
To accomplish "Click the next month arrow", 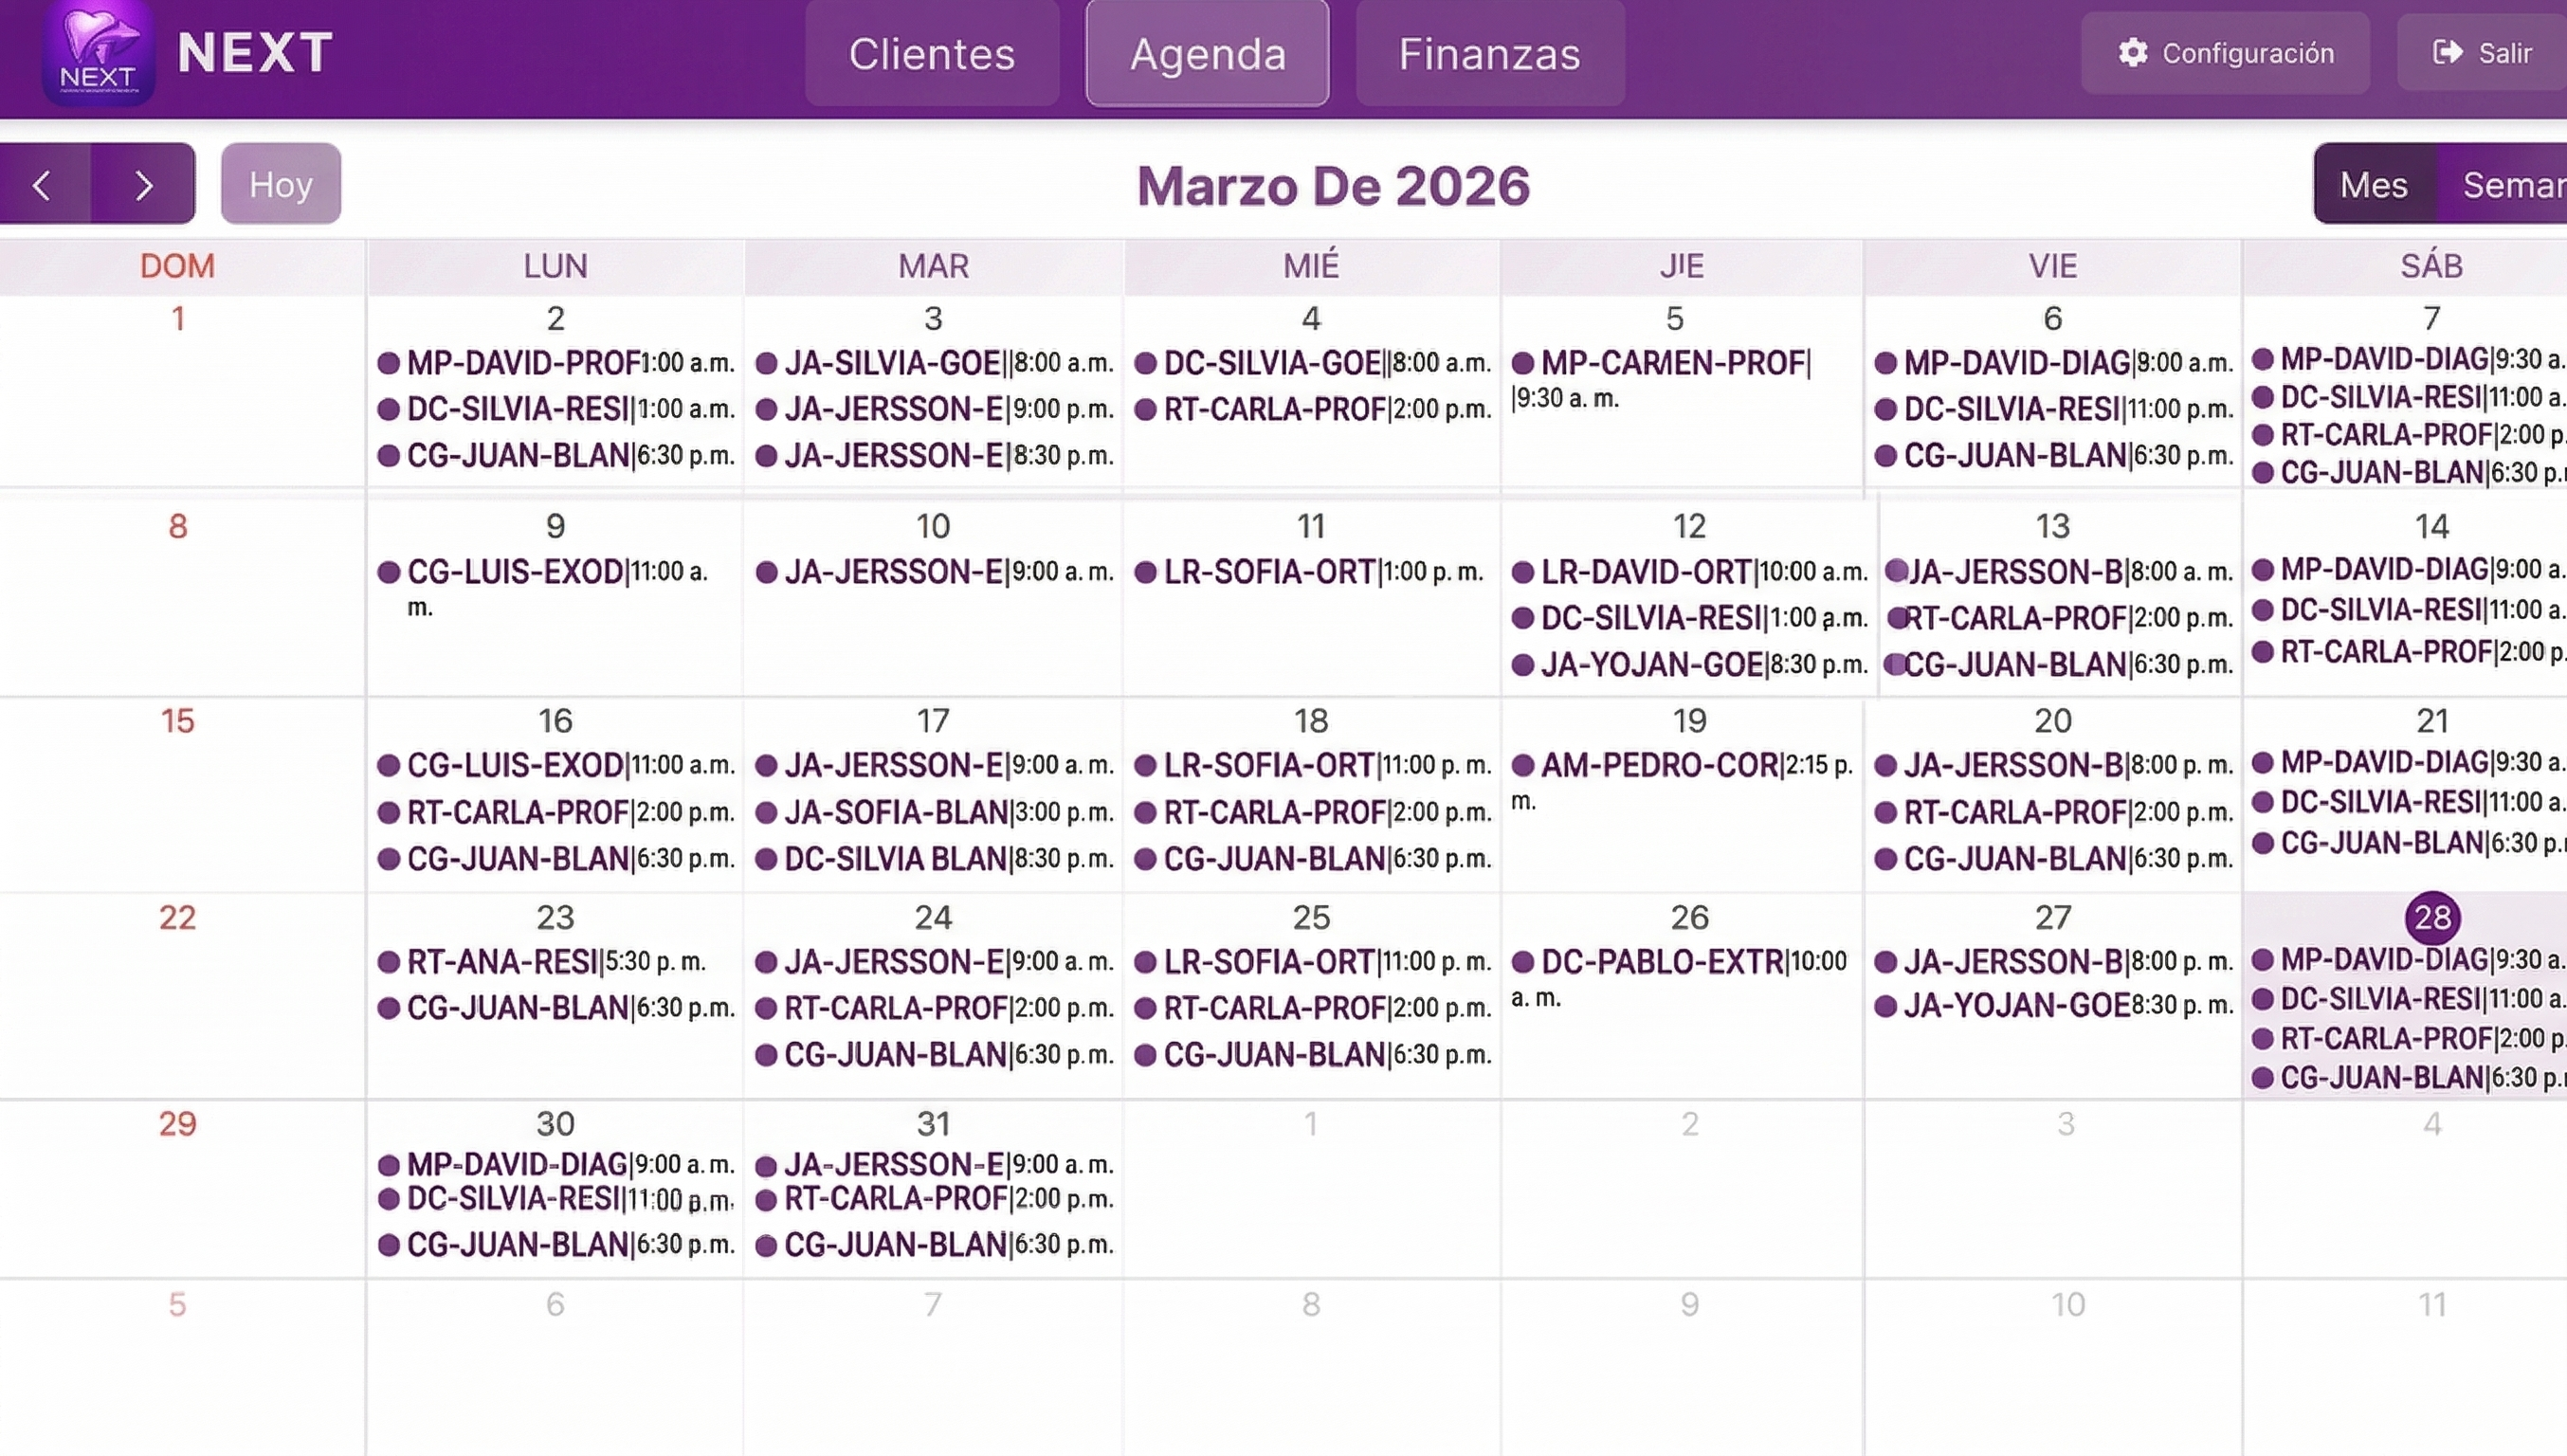I will point(143,184).
